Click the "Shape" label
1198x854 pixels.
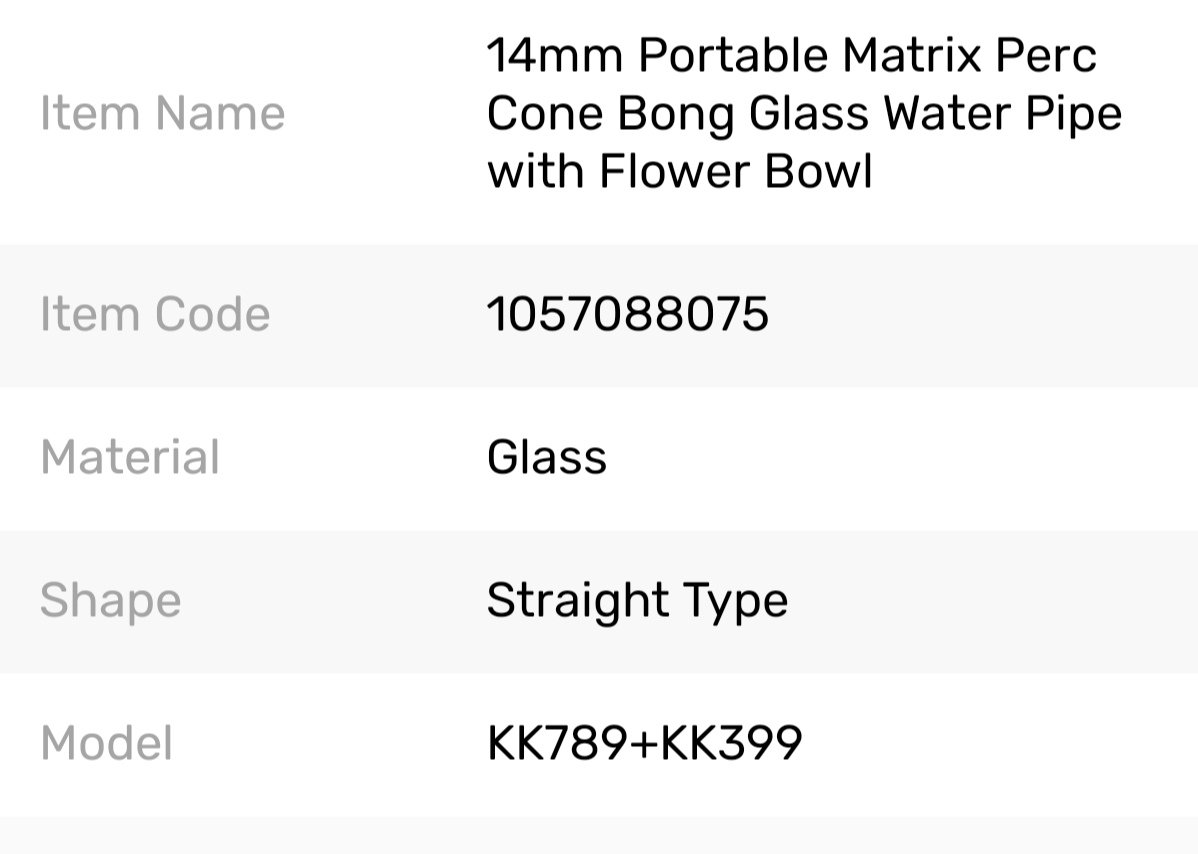coord(110,601)
